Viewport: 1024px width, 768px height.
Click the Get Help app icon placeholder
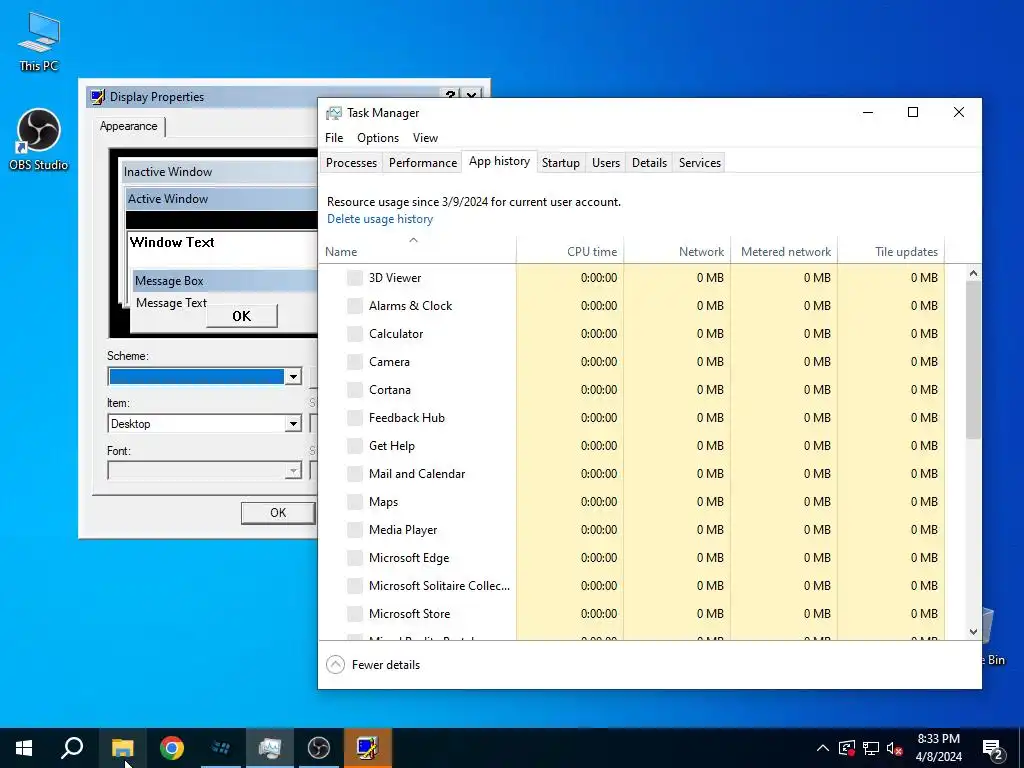click(x=355, y=446)
